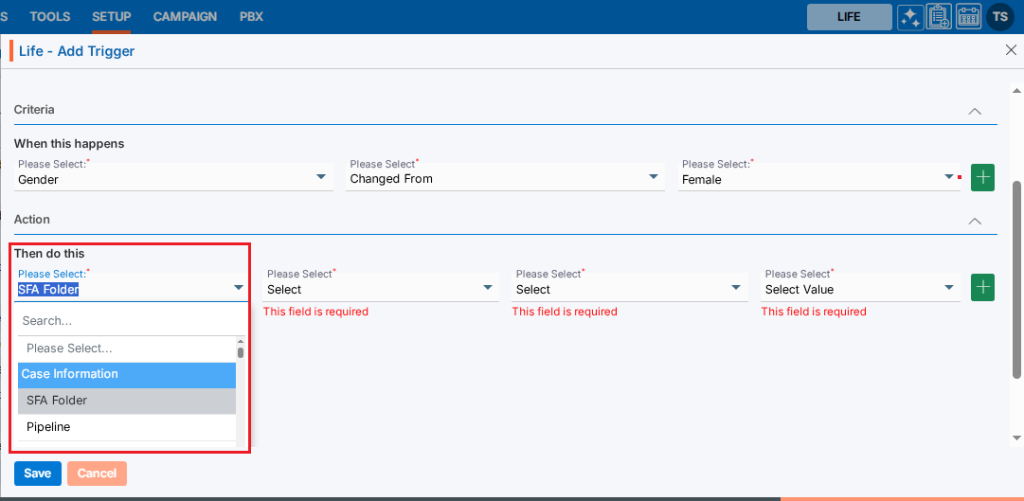Open the Gender criteria dropdown

(173, 179)
